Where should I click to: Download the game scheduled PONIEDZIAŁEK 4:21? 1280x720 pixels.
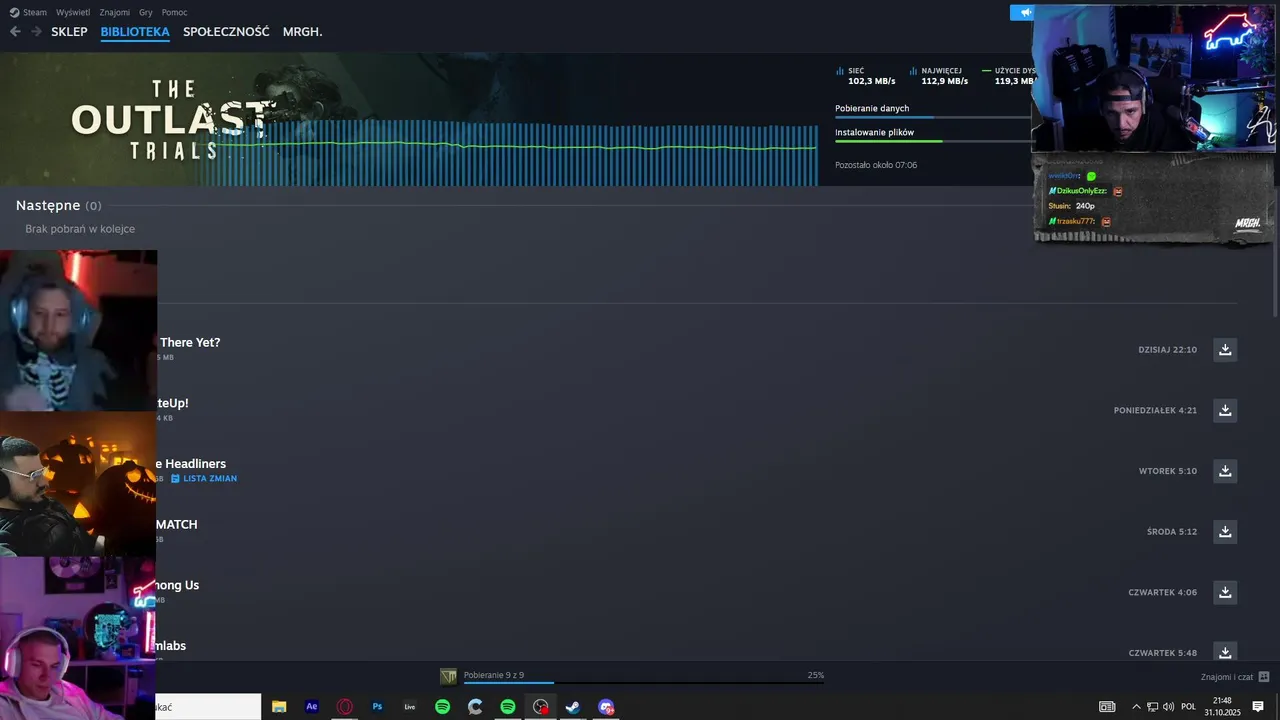point(1225,410)
